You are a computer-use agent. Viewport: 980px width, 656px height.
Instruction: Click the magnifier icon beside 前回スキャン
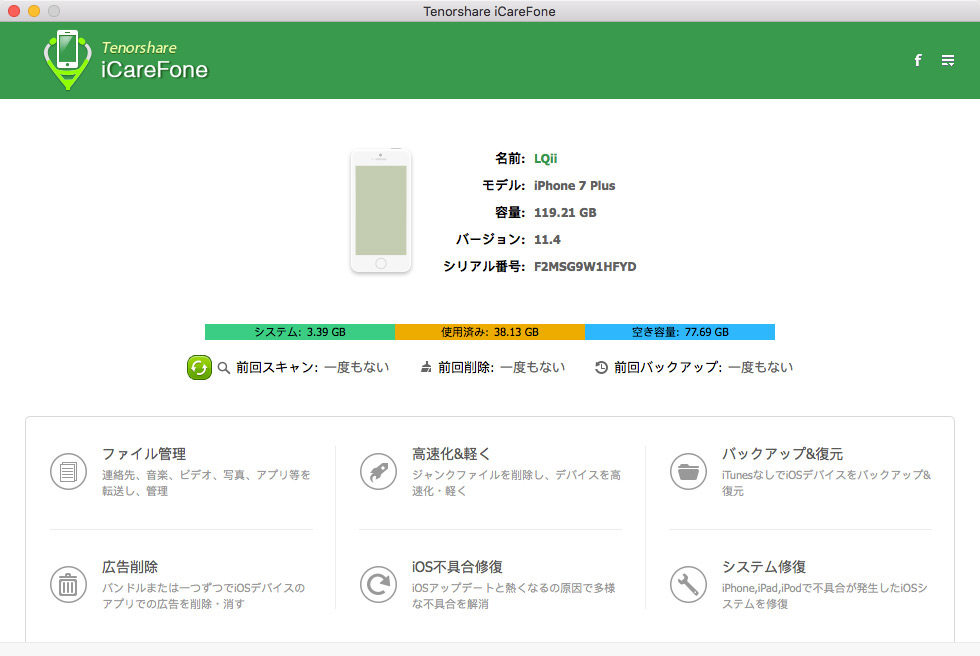[x=223, y=367]
